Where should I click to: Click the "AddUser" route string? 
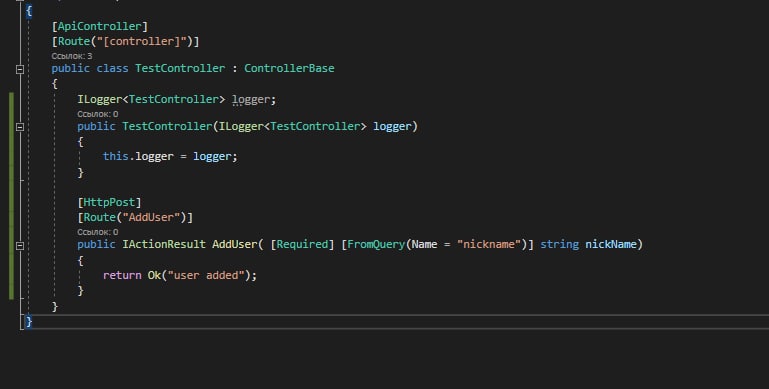point(152,217)
